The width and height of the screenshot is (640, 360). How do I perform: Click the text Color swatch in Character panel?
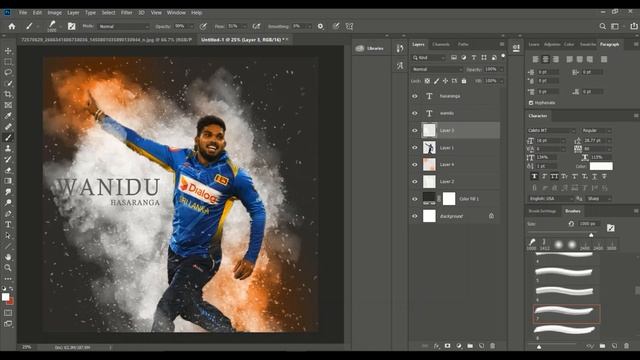[601, 166]
